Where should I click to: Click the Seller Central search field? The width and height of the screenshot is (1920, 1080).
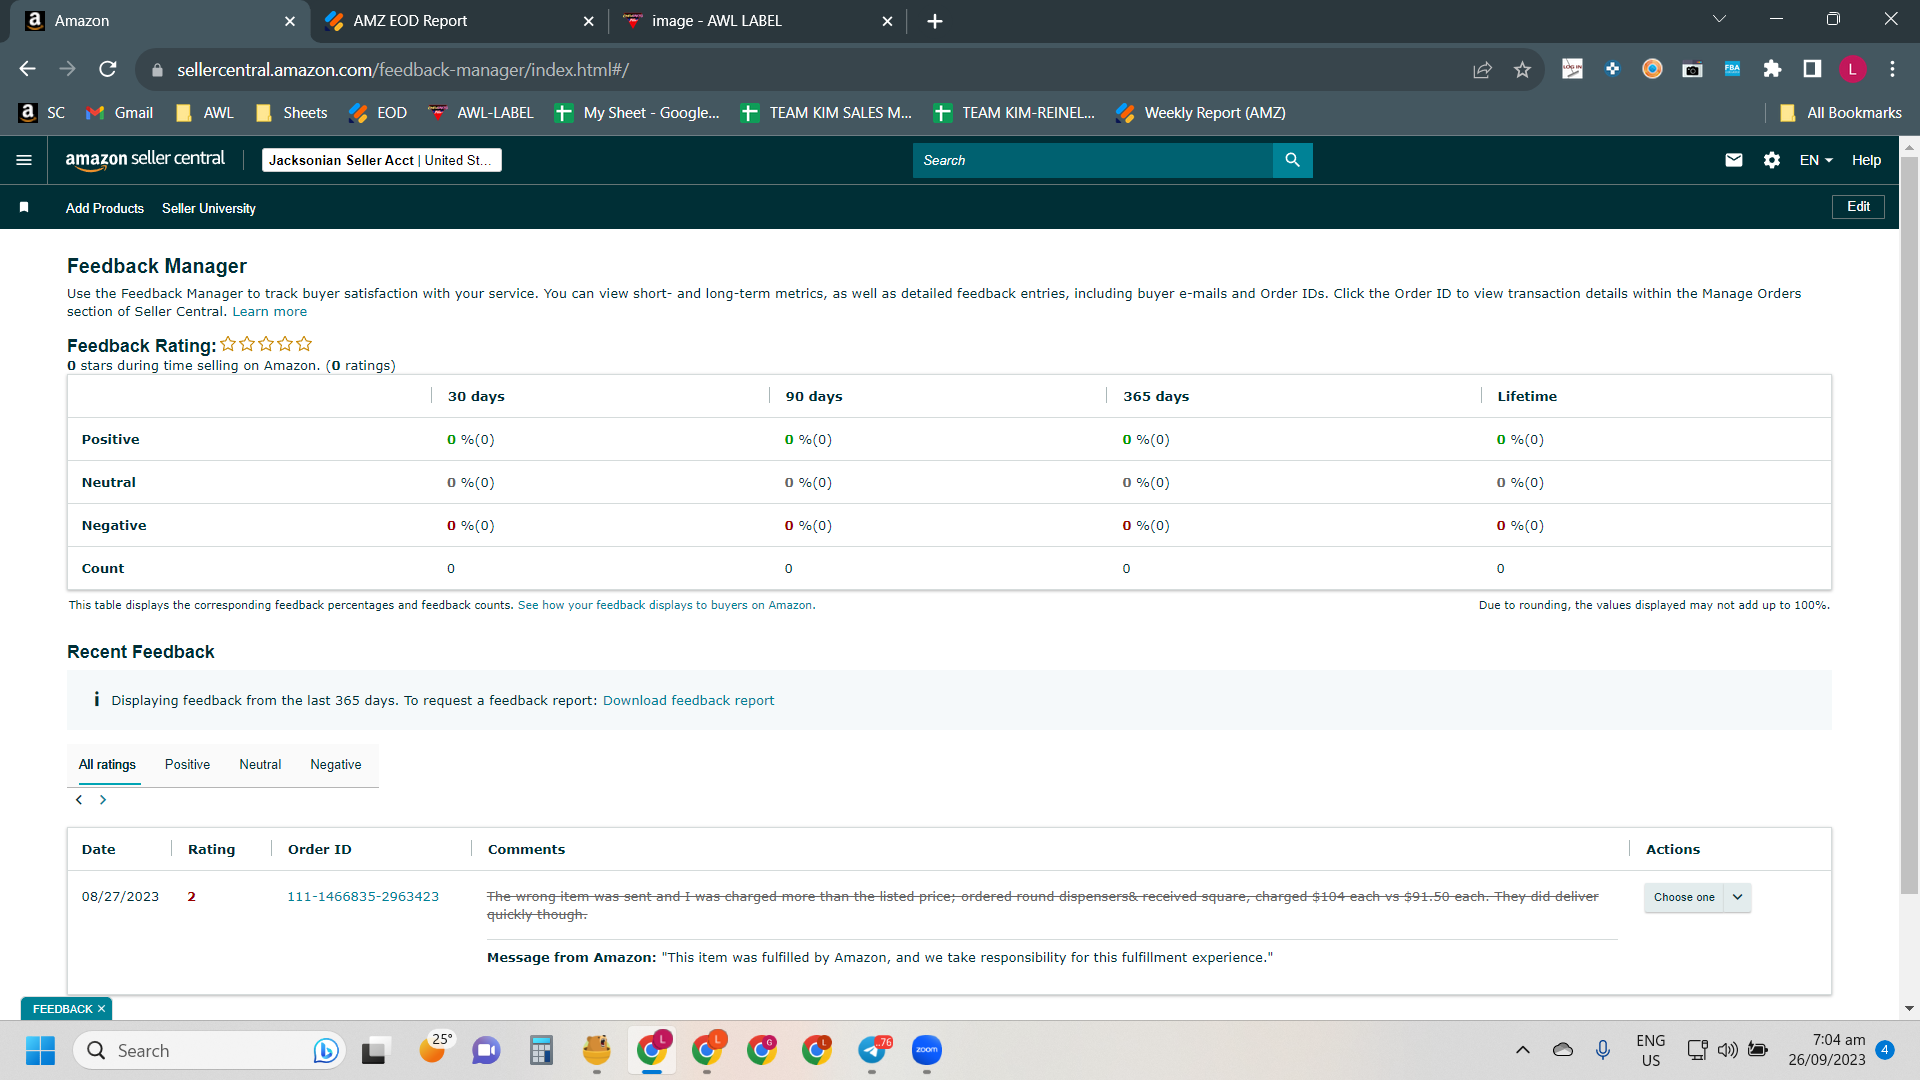[x=1092, y=160]
